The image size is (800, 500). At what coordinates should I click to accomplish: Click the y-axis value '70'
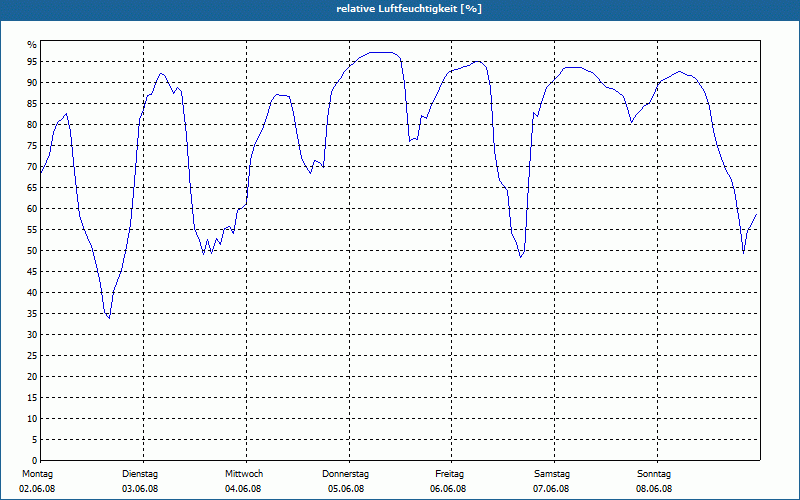point(32,167)
